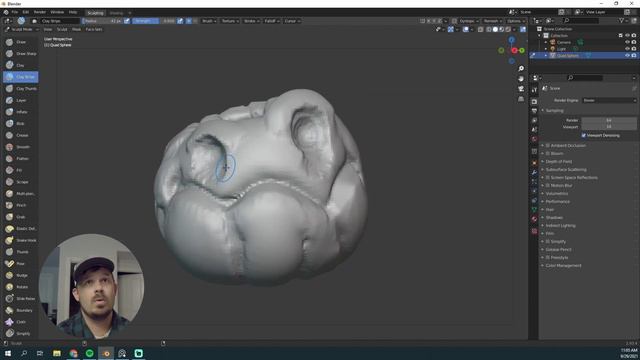
Task: Expand the Volumetrics panel
Action: coord(556,193)
